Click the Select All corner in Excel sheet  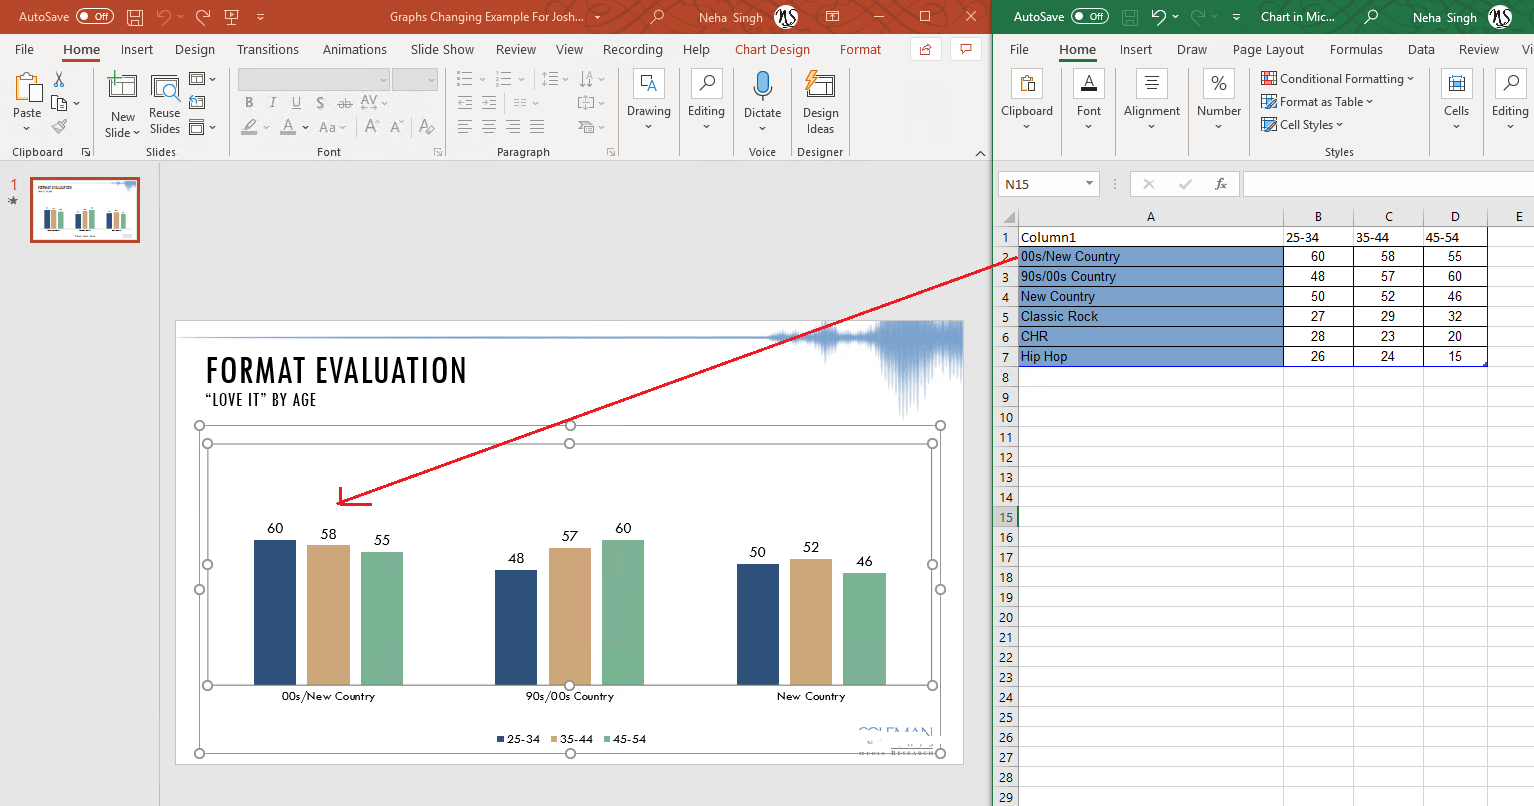pyautogui.click(x=1008, y=217)
